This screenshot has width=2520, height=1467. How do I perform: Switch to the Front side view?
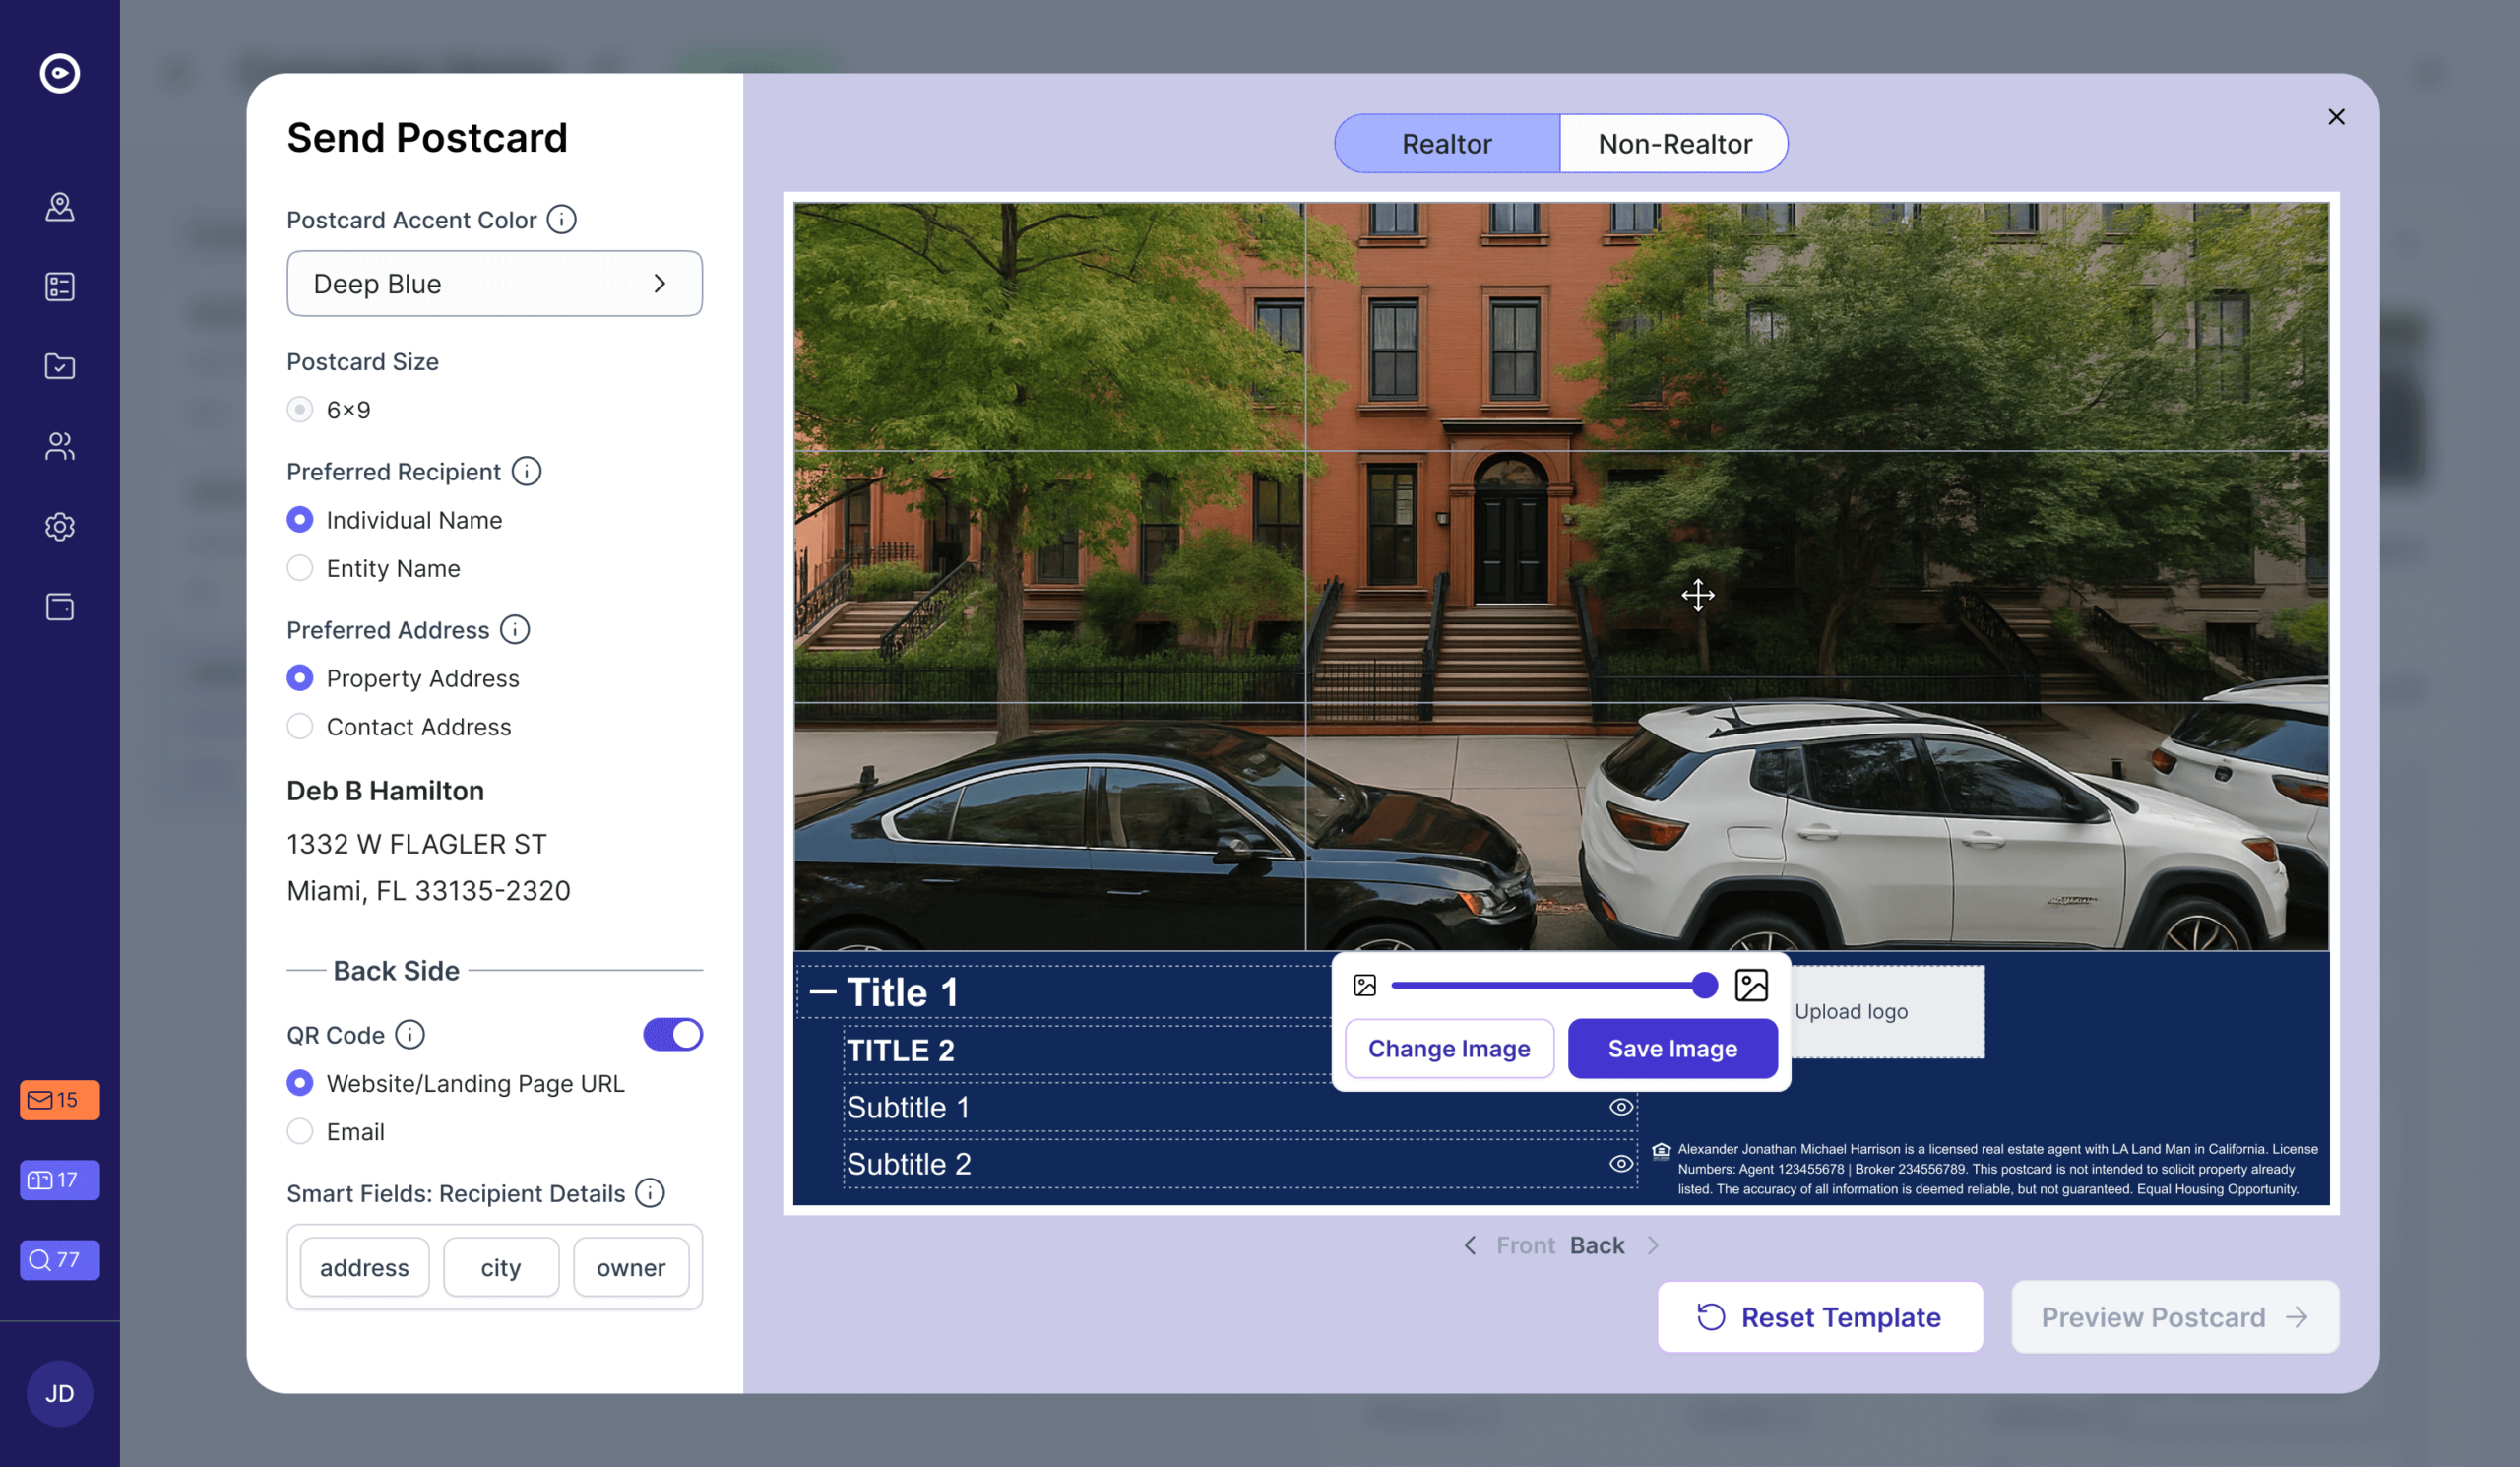click(1524, 1246)
